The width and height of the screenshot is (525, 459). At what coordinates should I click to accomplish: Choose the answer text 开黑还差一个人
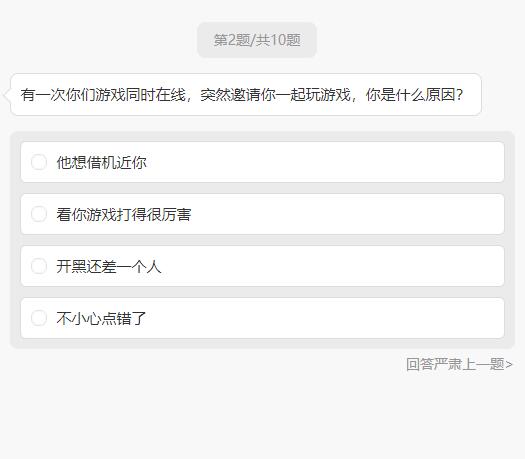tap(109, 266)
